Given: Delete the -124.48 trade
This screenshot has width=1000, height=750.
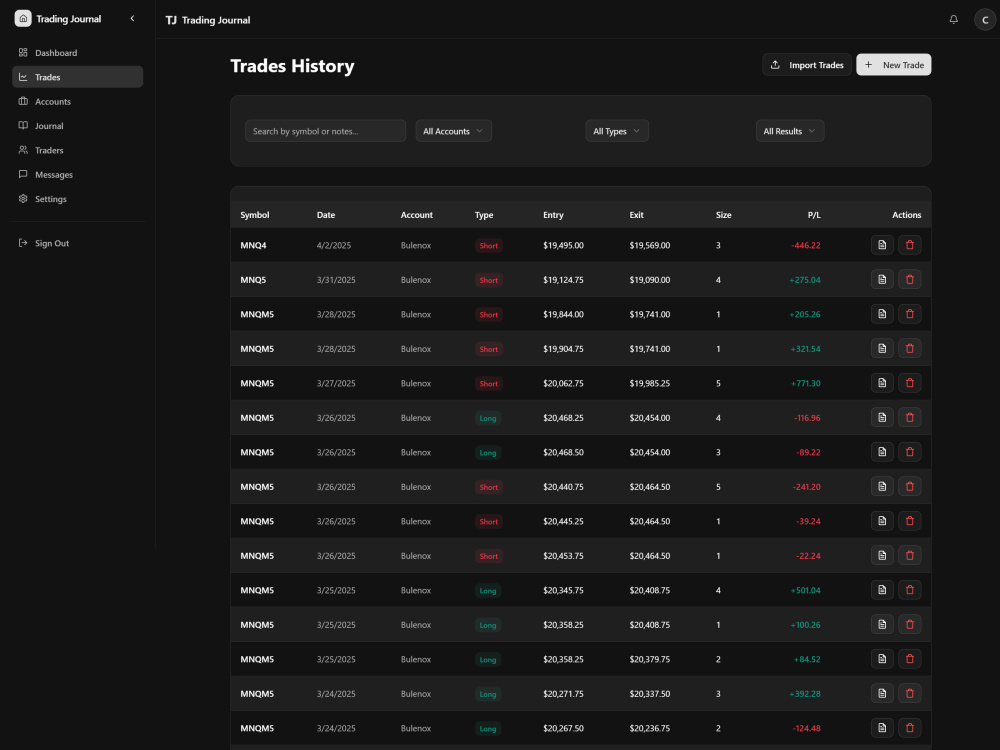Looking at the screenshot, I should click(x=909, y=728).
